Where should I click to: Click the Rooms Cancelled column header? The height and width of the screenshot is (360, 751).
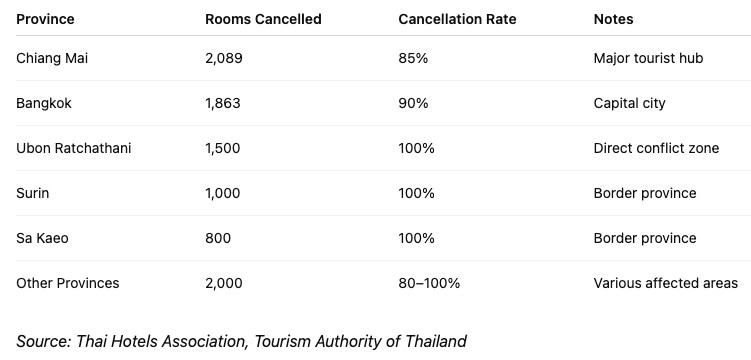coord(263,19)
